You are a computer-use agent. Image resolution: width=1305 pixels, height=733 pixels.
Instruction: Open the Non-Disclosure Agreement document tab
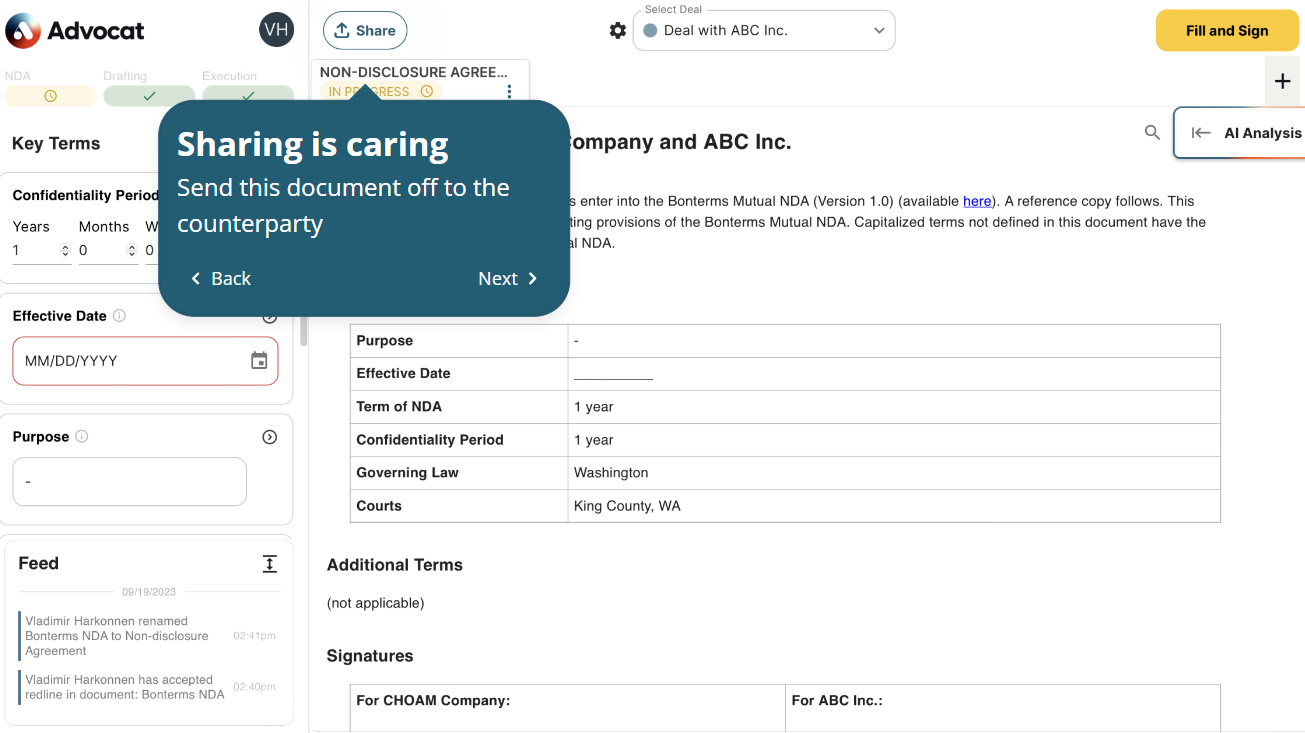(413, 73)
